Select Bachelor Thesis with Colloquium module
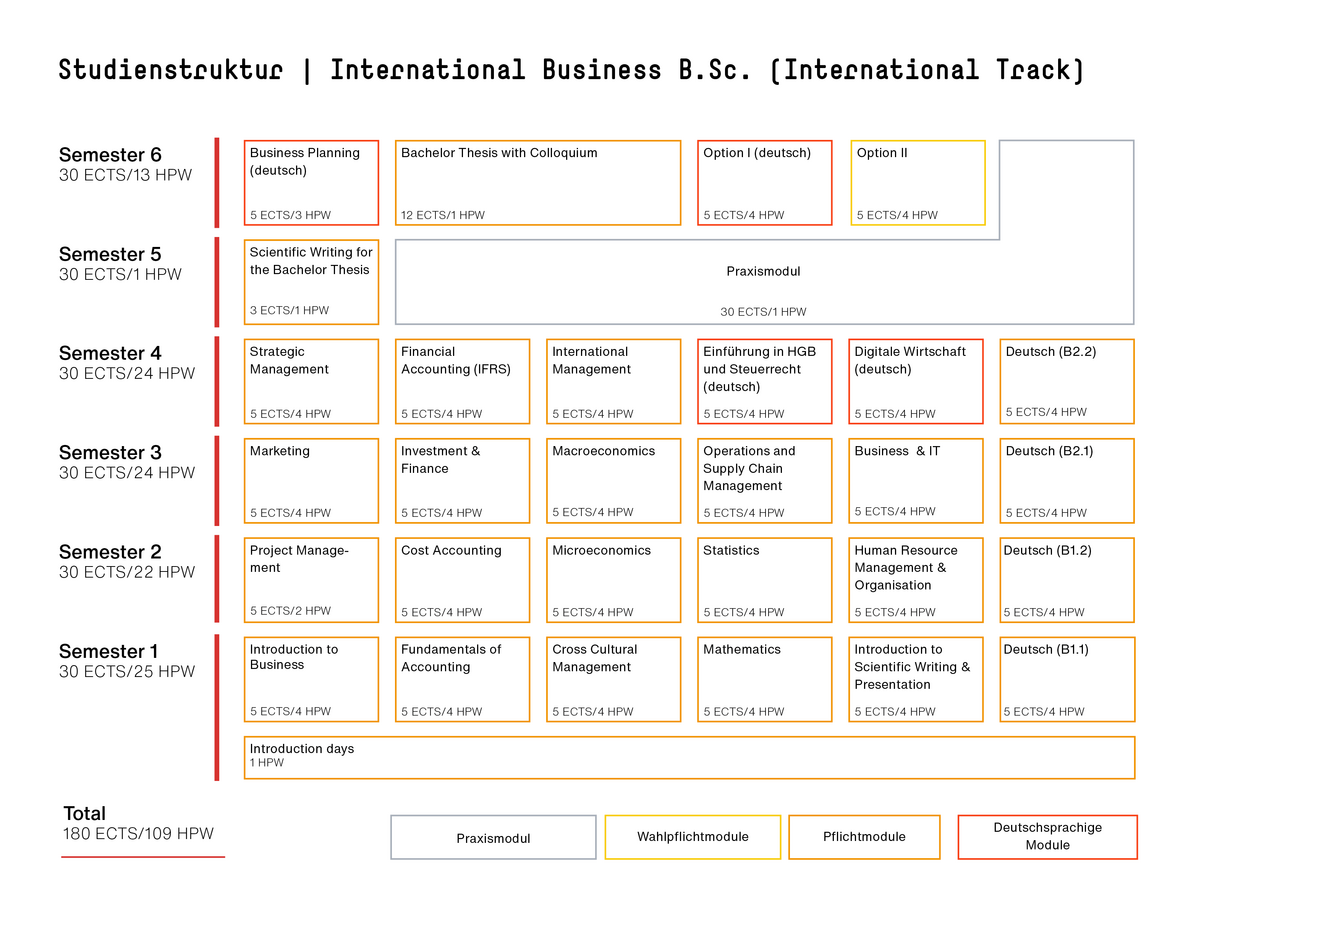1340x948 pixels. click(x=538, y=183)
